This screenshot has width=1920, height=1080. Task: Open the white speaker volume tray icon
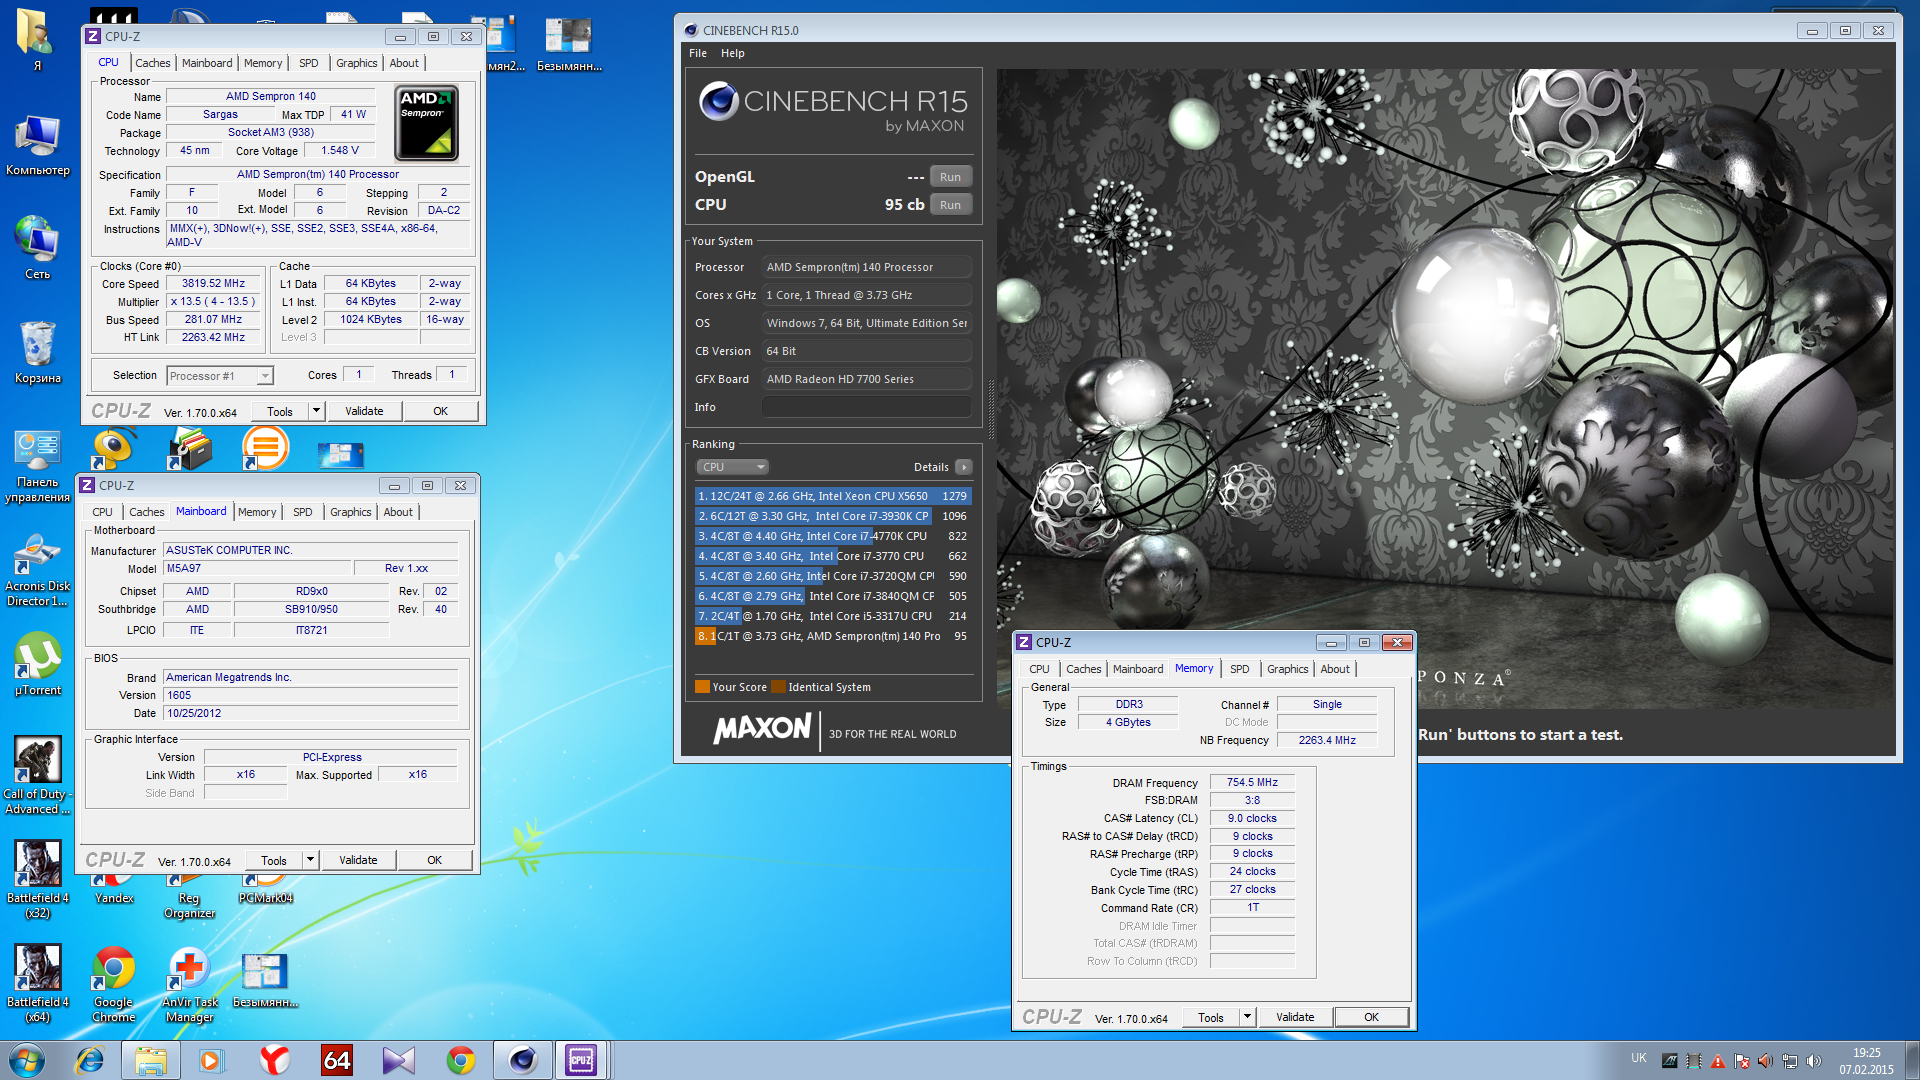1814,1061
